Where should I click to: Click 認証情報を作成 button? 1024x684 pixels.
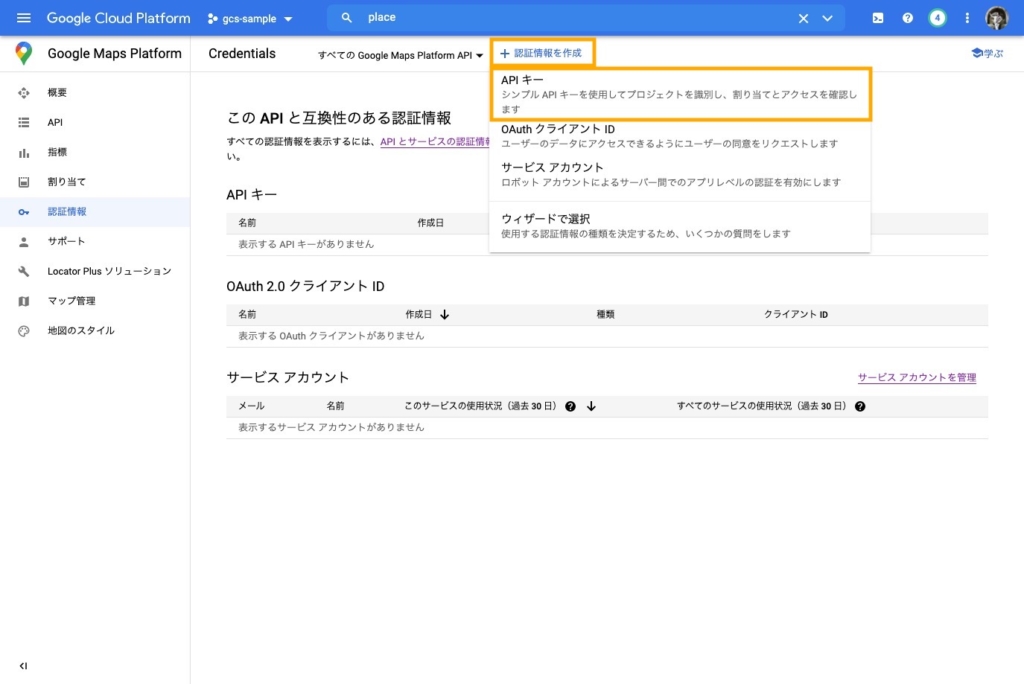point(542,53)
